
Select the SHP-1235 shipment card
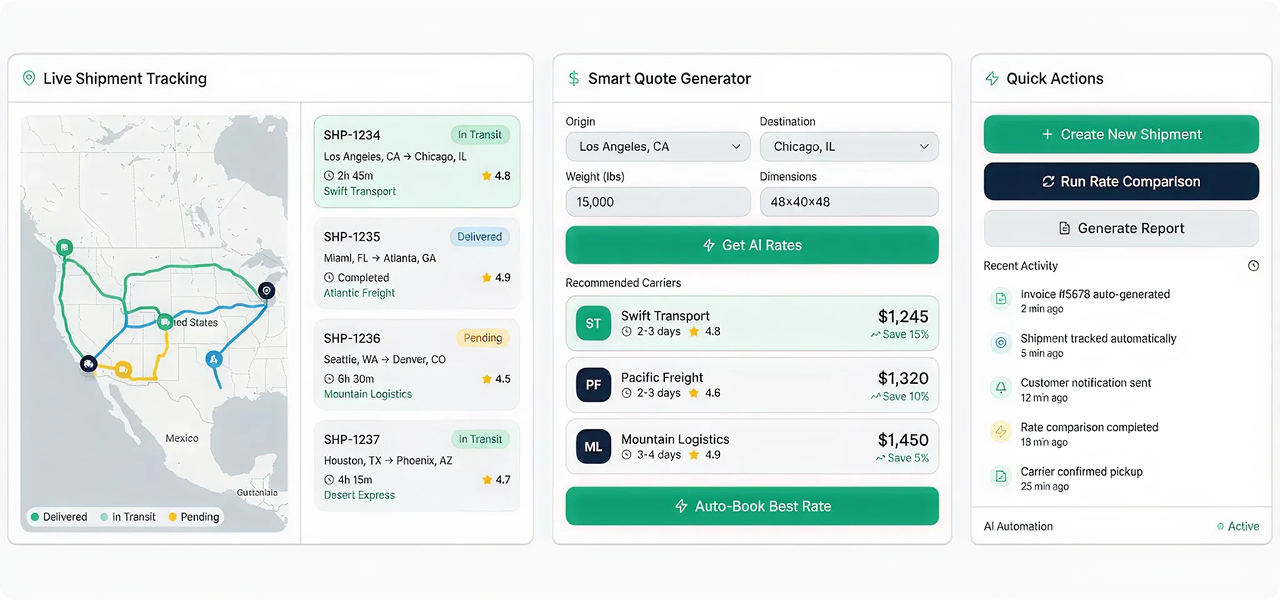point(417,263)
